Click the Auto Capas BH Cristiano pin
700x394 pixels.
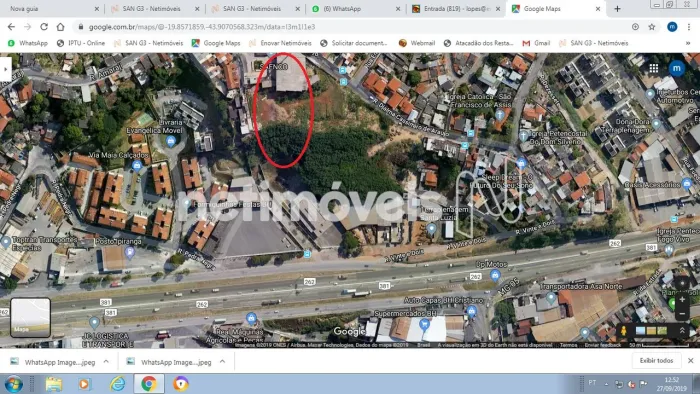pyautogui.click(x=471, y=311)
